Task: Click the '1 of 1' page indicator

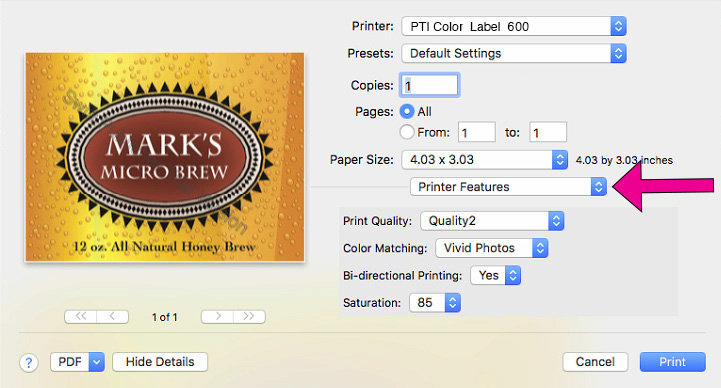Action: pos(165,317)
